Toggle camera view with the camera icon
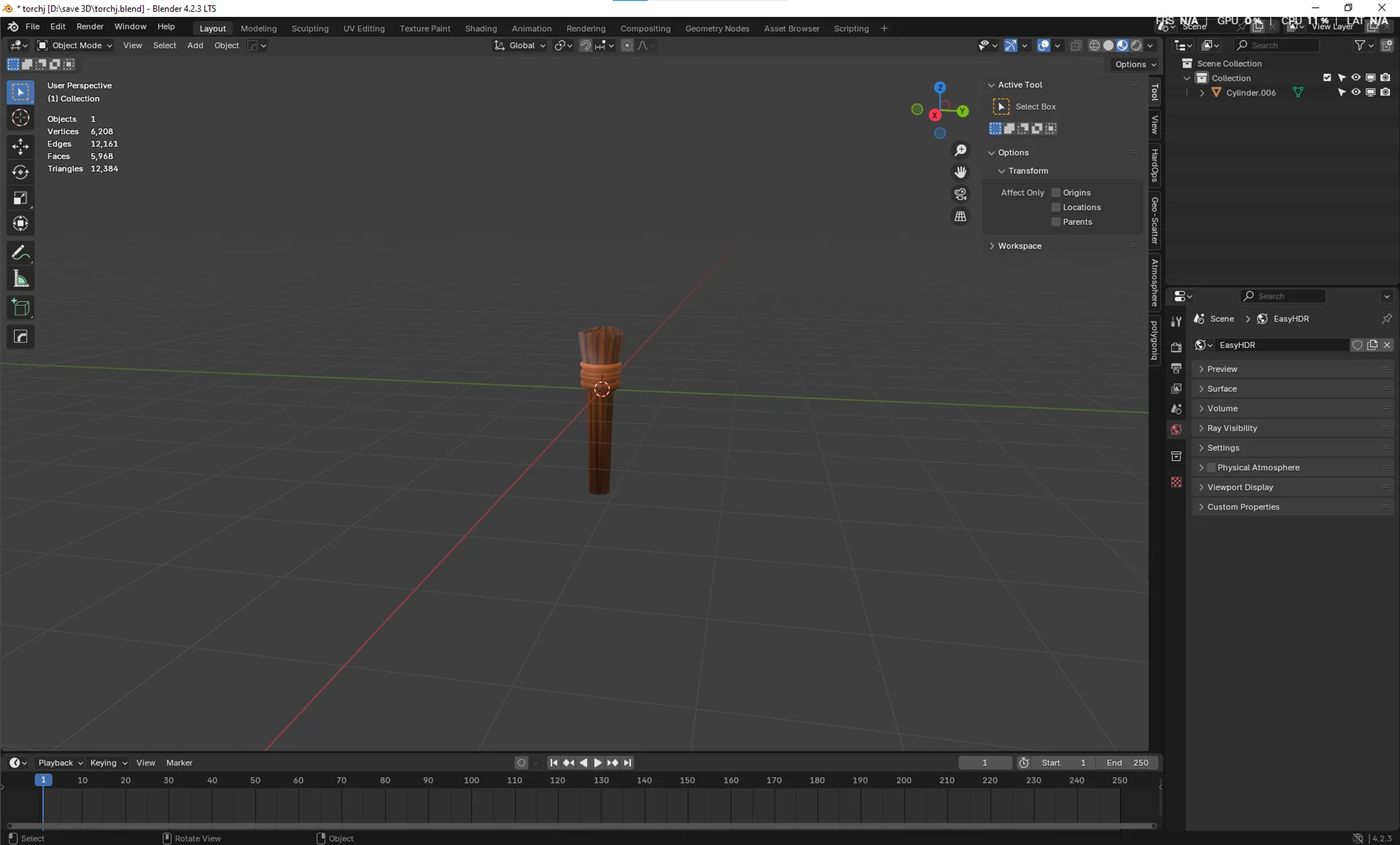Image resolution: width=1400 pixels, height=845 pixels. (x=960, y=194)
